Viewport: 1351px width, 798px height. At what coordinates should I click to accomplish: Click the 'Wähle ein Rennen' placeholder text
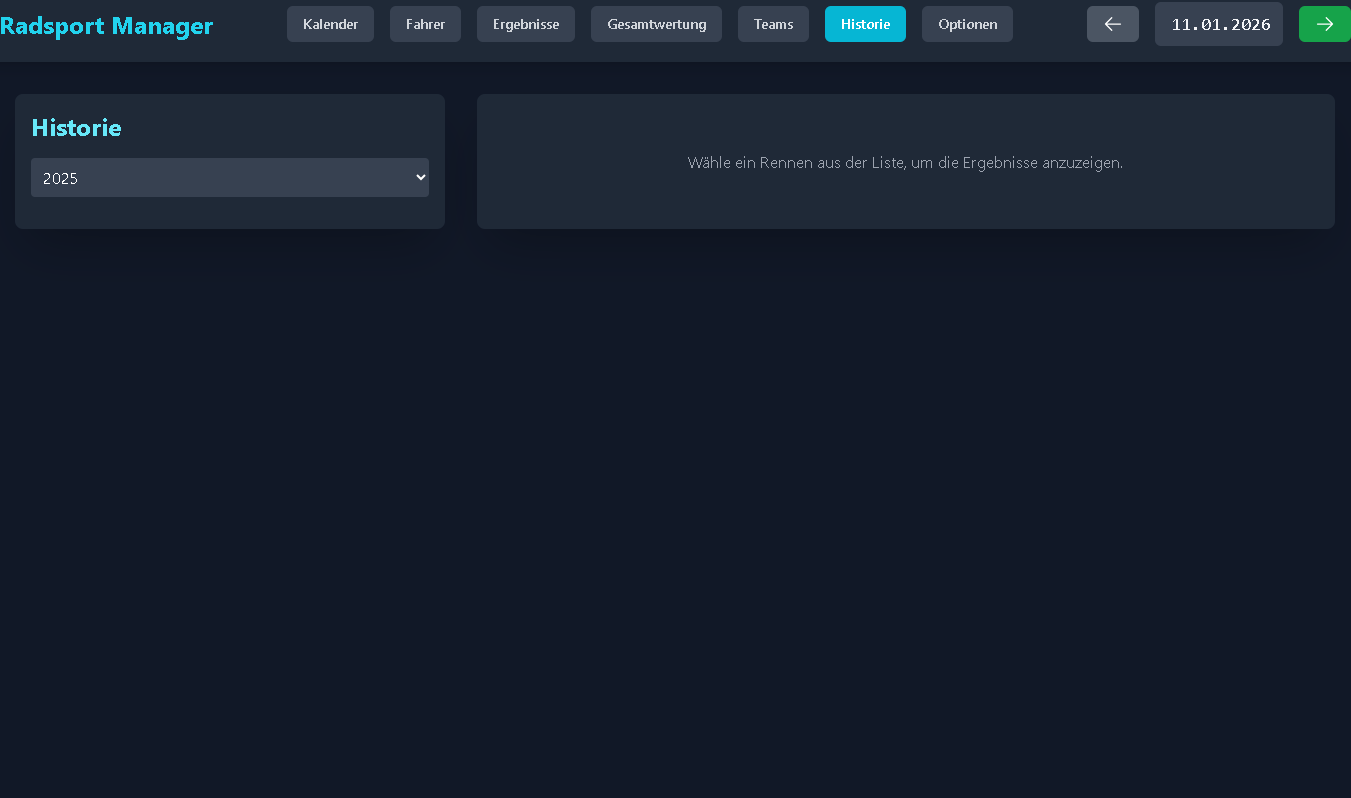tap(905, 162)
